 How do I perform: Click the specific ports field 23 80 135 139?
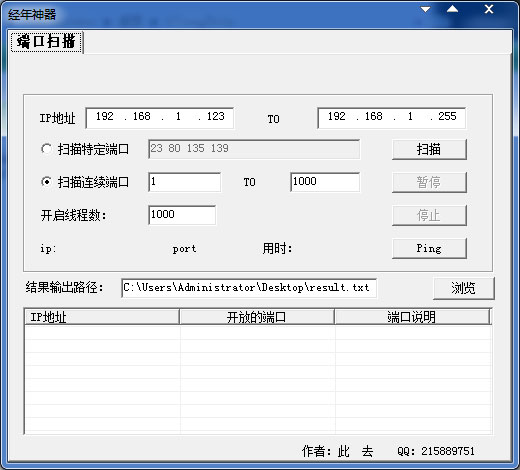point(254,149)
